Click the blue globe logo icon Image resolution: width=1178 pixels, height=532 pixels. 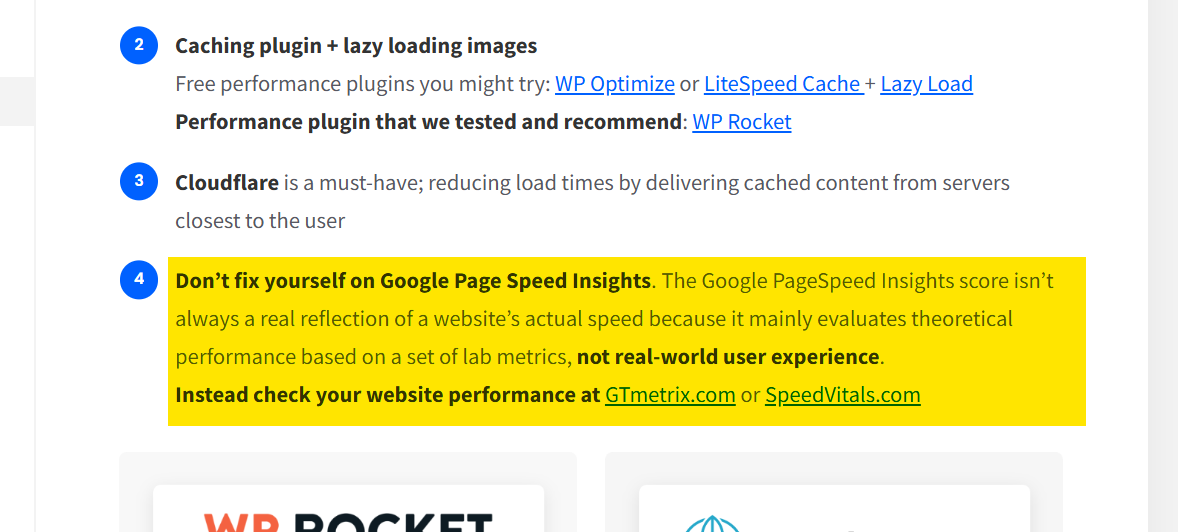[x=713, y=524]
